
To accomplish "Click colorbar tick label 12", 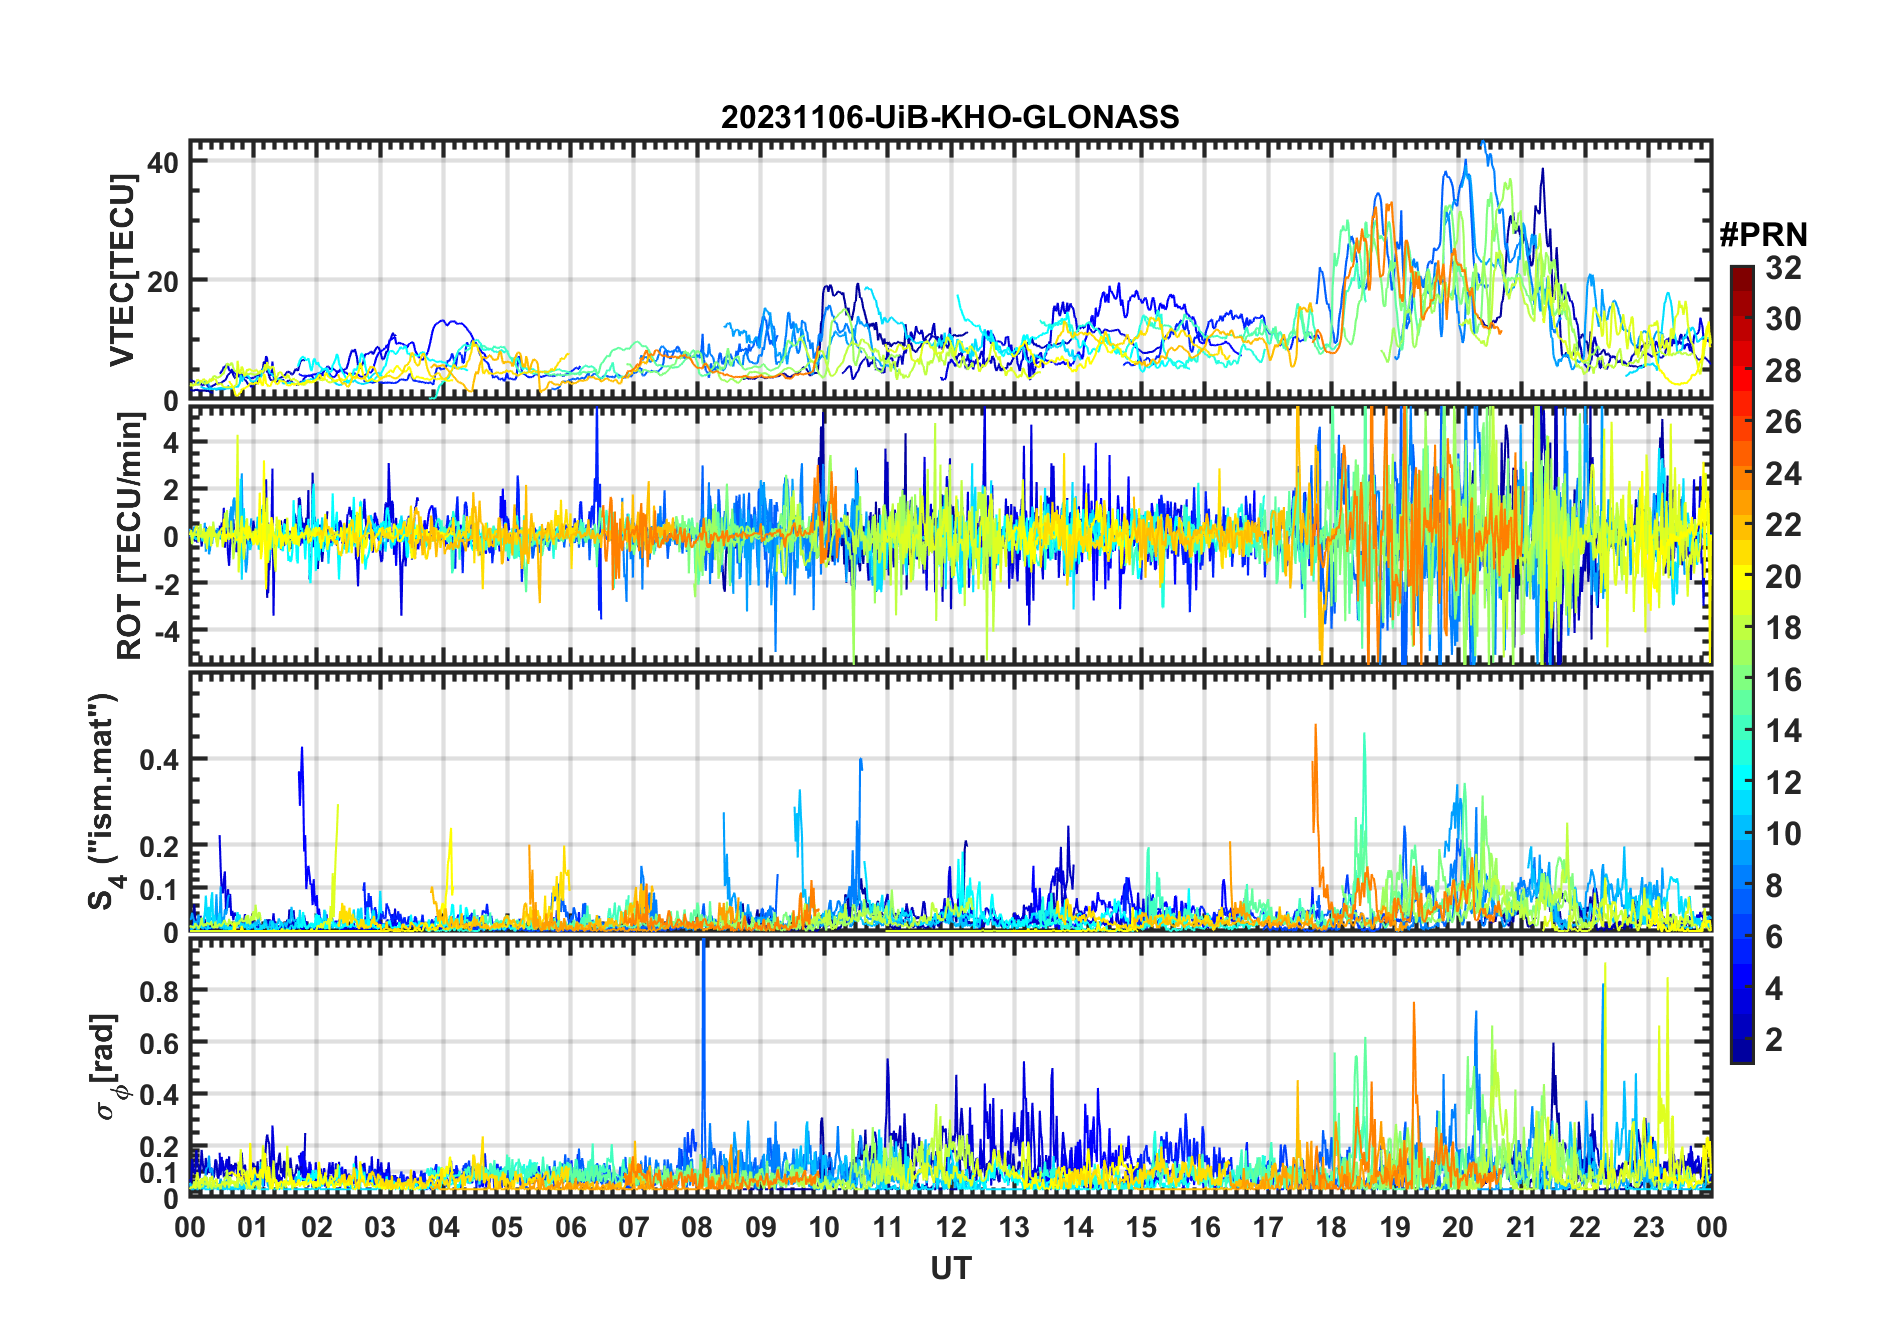I will [x=1783, y=783].
